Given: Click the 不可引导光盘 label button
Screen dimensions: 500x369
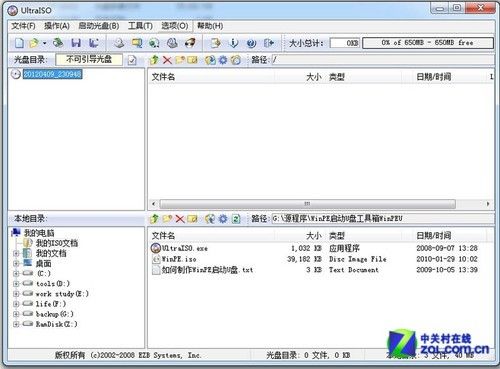Looking at the screenshot, I should [89, 60].
